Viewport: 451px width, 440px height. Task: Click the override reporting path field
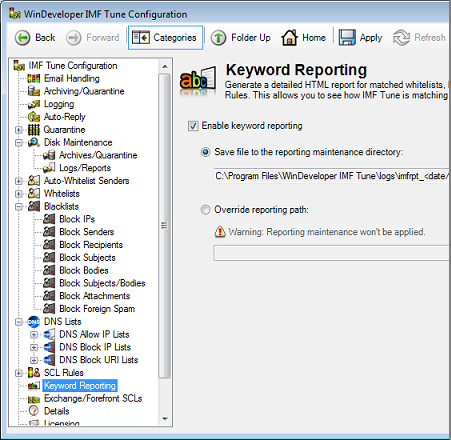tap(331, 253)
